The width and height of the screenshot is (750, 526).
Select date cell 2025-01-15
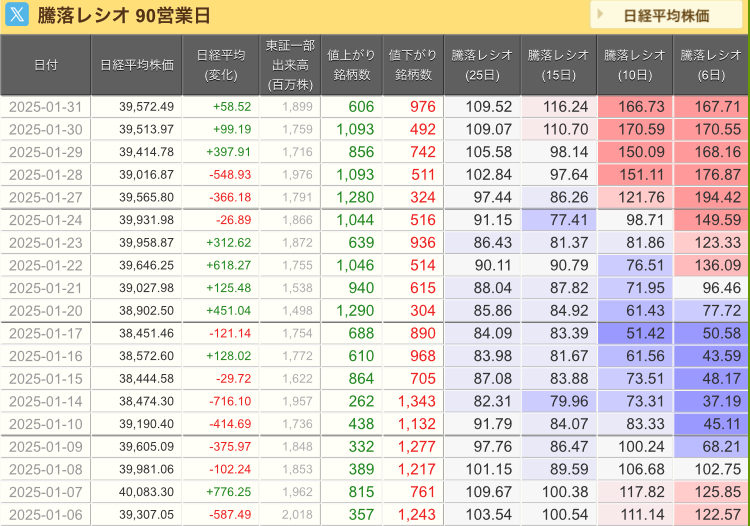(x=45, y=379)
